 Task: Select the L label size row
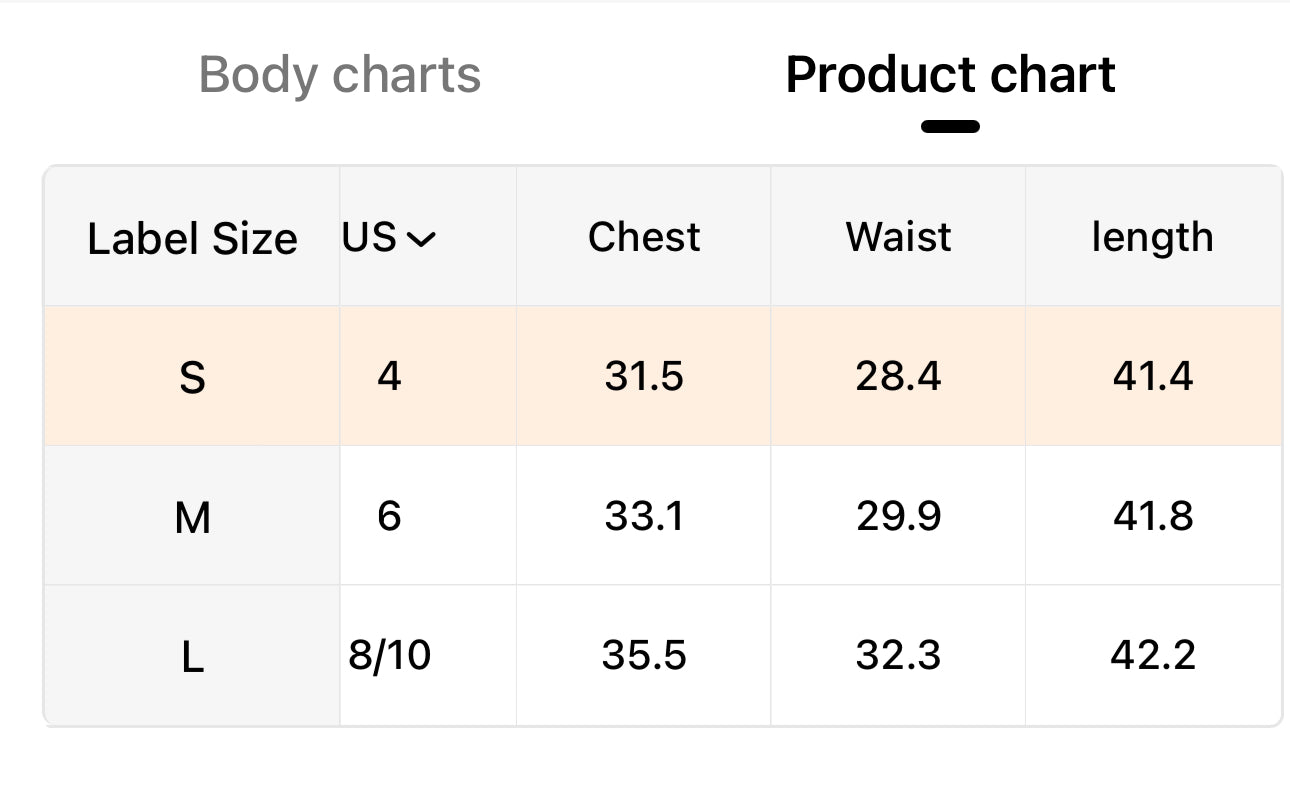point(192,657)
